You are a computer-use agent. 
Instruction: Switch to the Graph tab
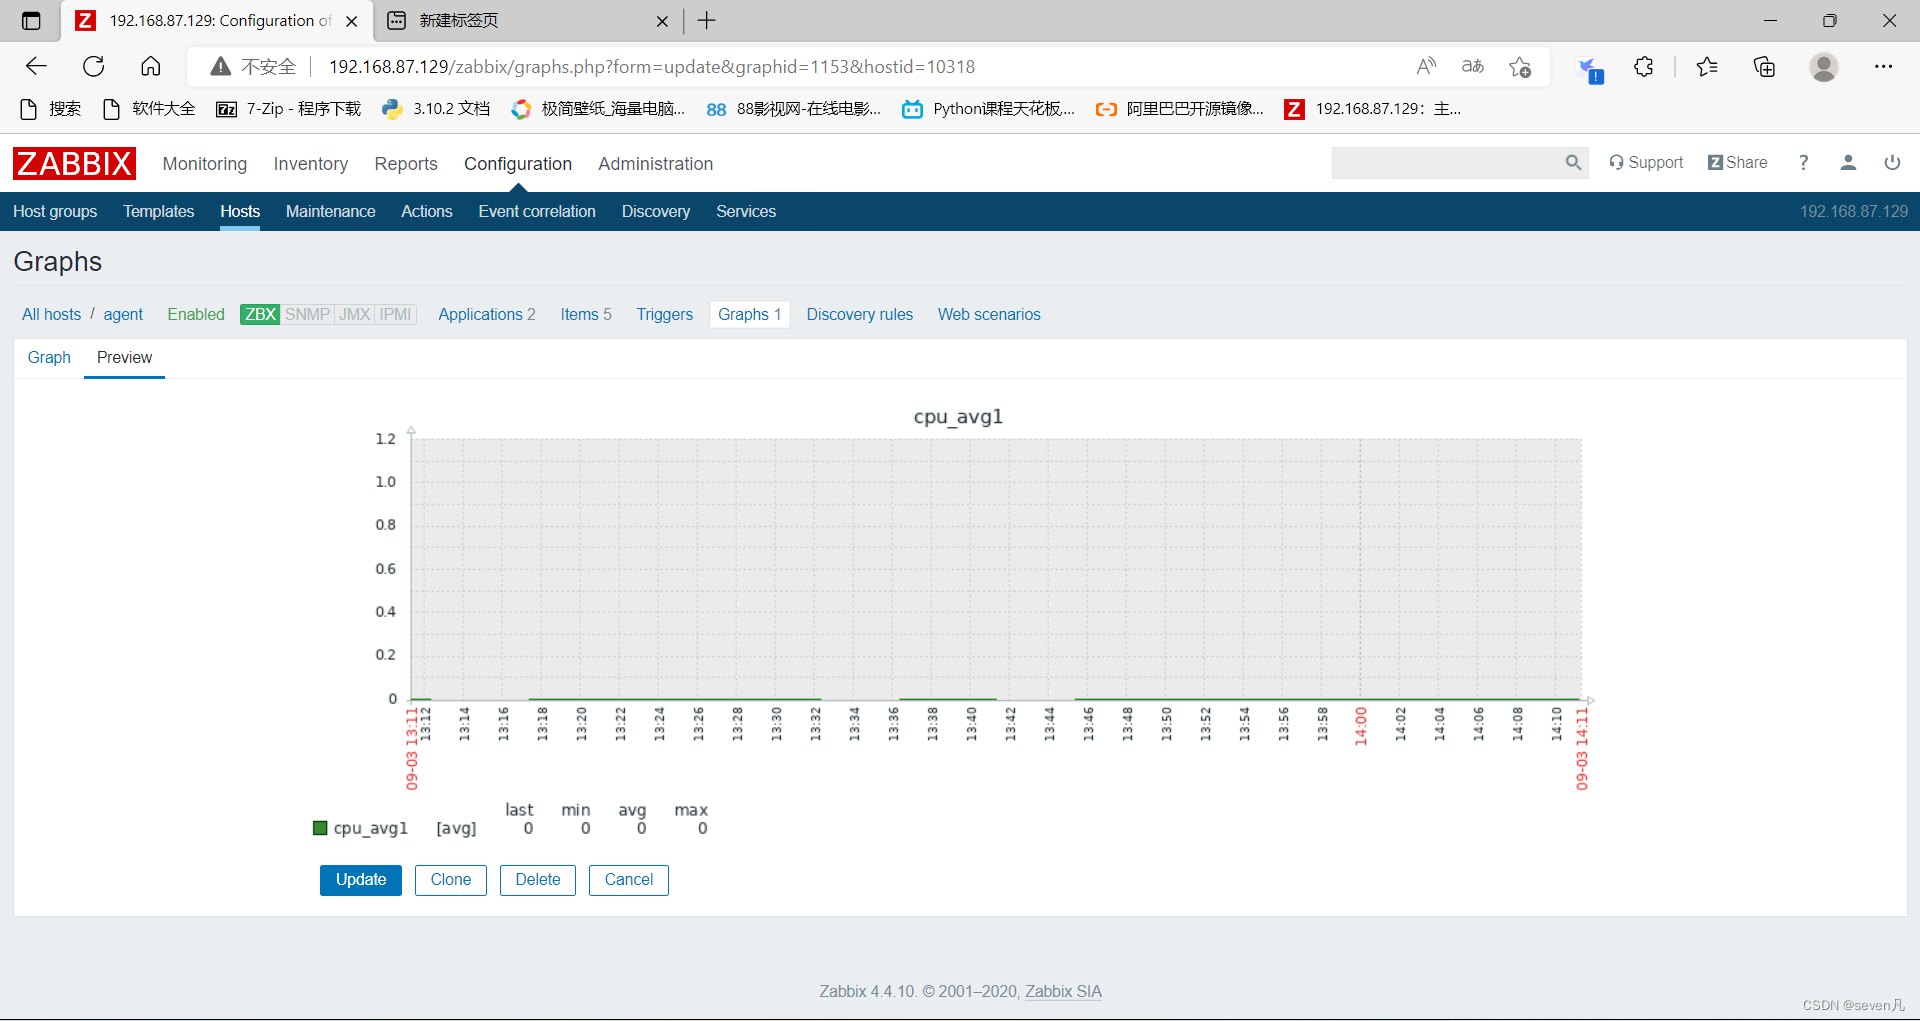tap(49, 358)
